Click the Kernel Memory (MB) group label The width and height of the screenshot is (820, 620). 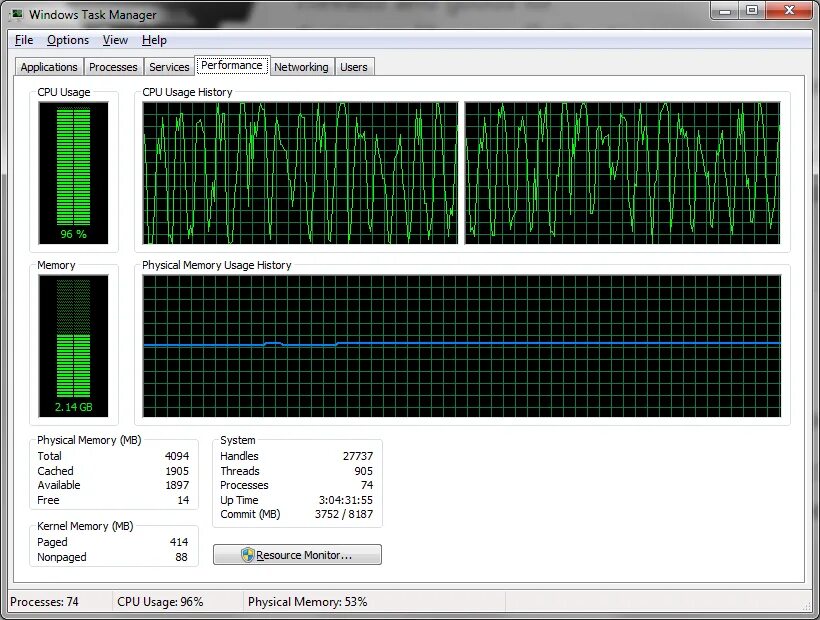click(x=85, y=526)
